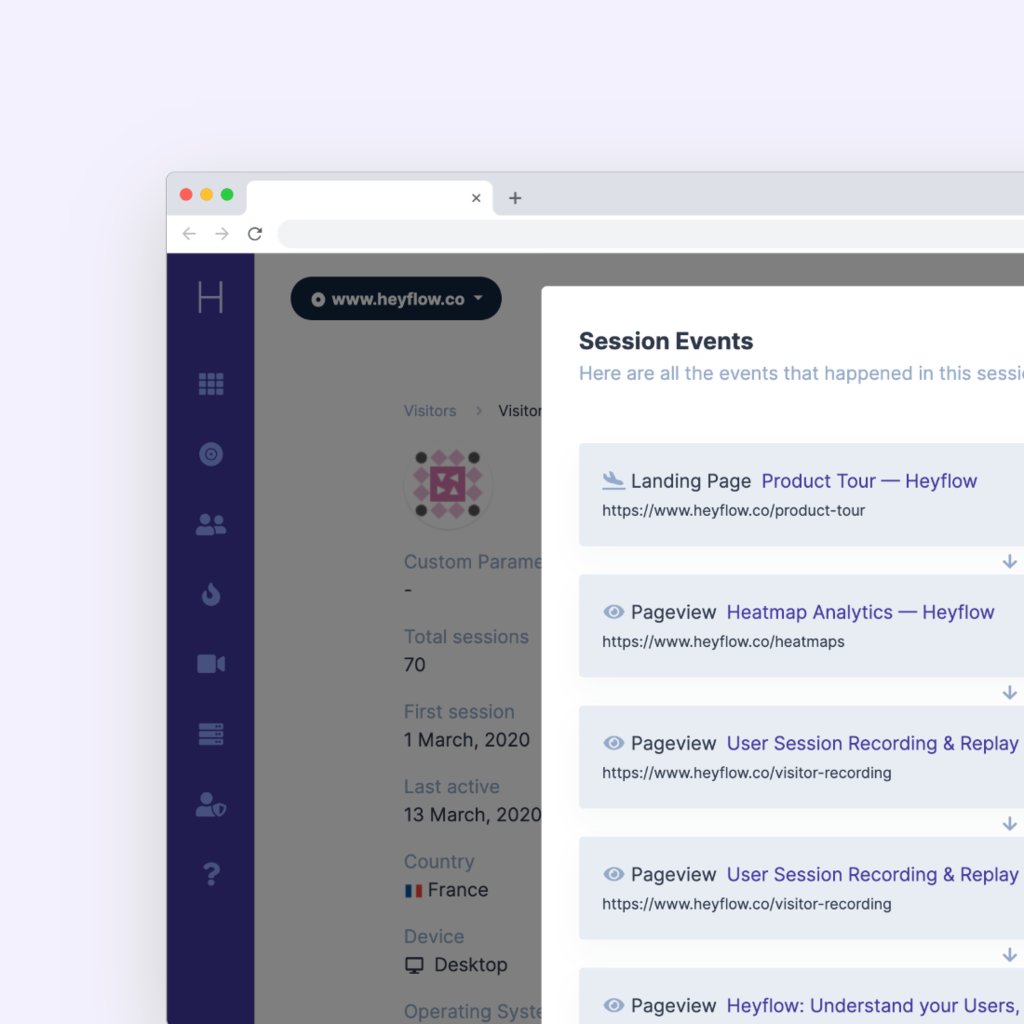Image resolution: width=1024 pixels, height=1024 pixels.
Task: Open the heatmaps flame icon in sidebar
Action: tap(210, 594)
